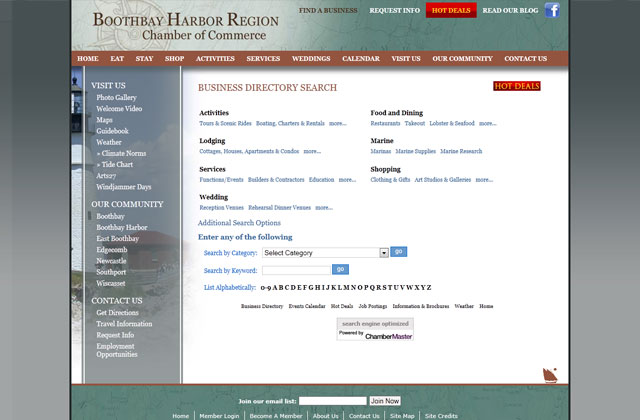Open Job Postings footer link
This screenshot has width=640, height=420.
pyautogui.click(x=373, y=306)
